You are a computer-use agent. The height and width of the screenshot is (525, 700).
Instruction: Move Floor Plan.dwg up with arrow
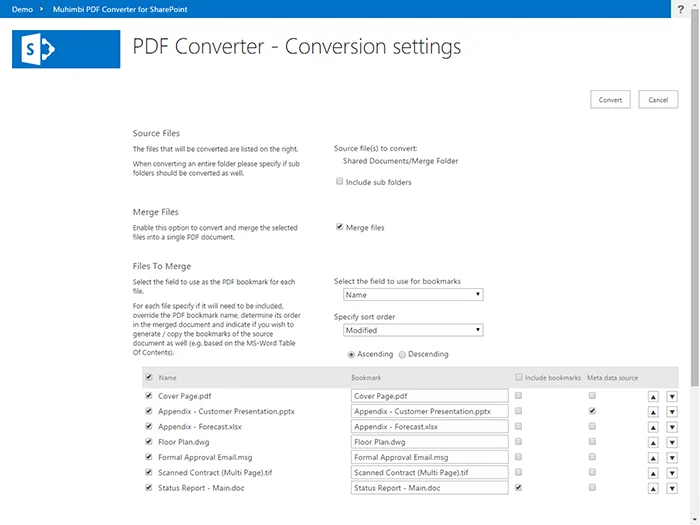pyautogui.click(x=653, y=442)
